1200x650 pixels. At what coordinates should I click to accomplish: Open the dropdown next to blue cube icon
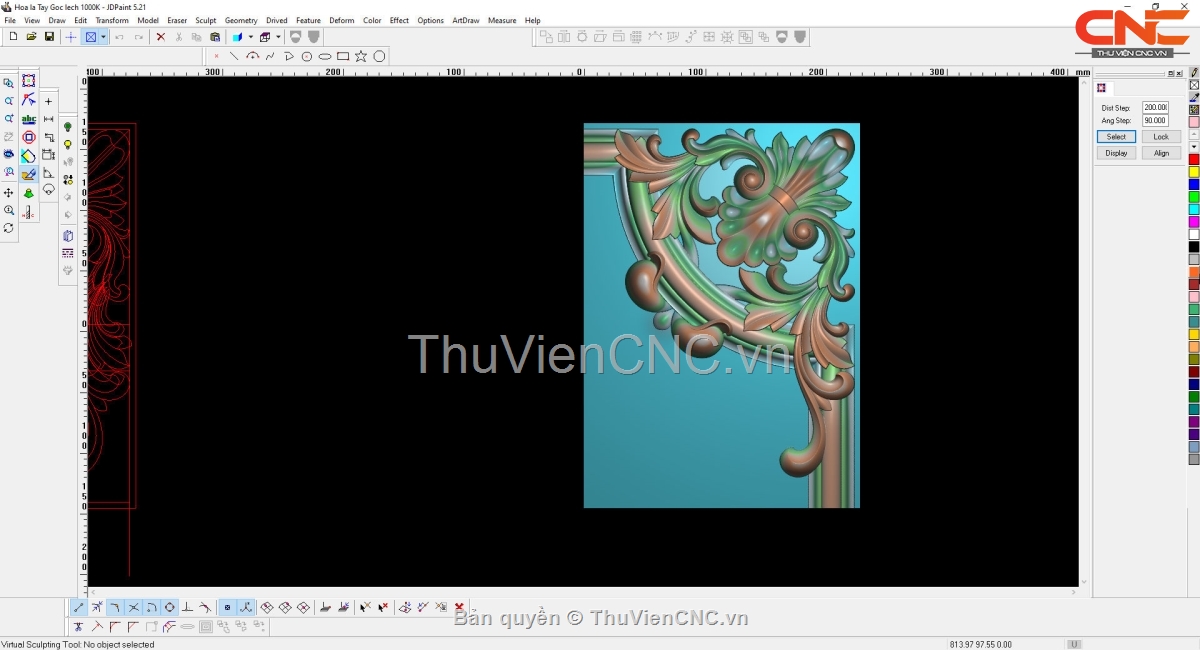point(250,37)
